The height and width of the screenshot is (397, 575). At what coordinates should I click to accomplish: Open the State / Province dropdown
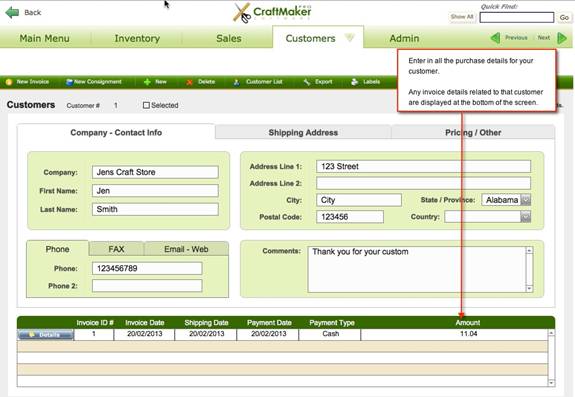(x=526, y=200)
